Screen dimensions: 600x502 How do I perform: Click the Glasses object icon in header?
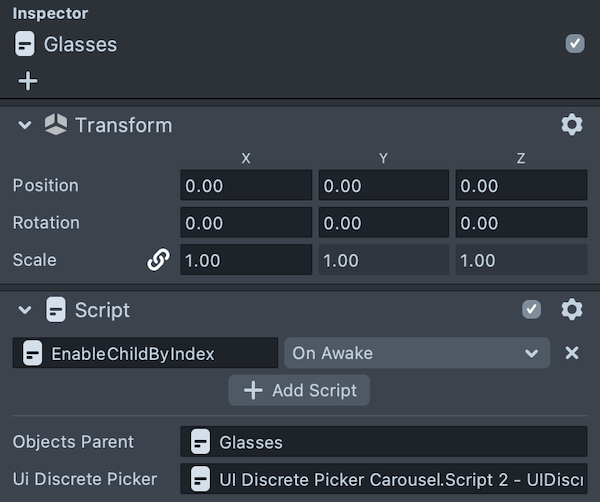25,44
